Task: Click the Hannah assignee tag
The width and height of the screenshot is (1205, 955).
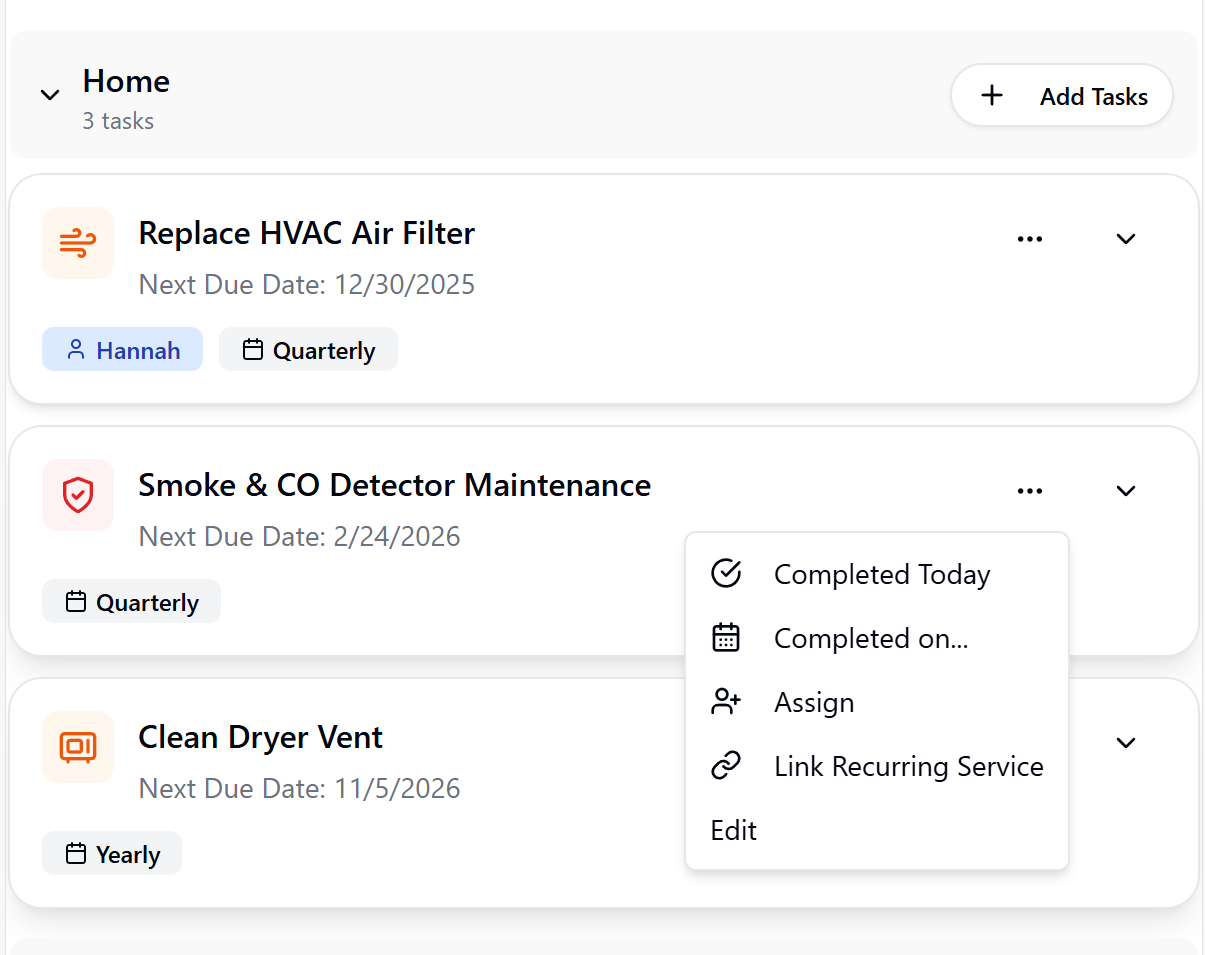Action: click(x=122, y=349)
